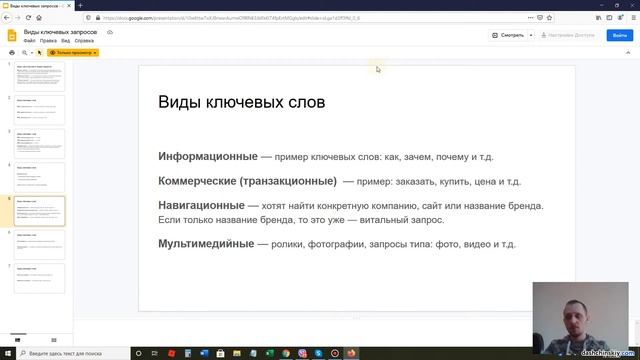Click the tracking protection shield icon
Image resolution: width=640 pixels, height=360 pixels.
point(89,18)
